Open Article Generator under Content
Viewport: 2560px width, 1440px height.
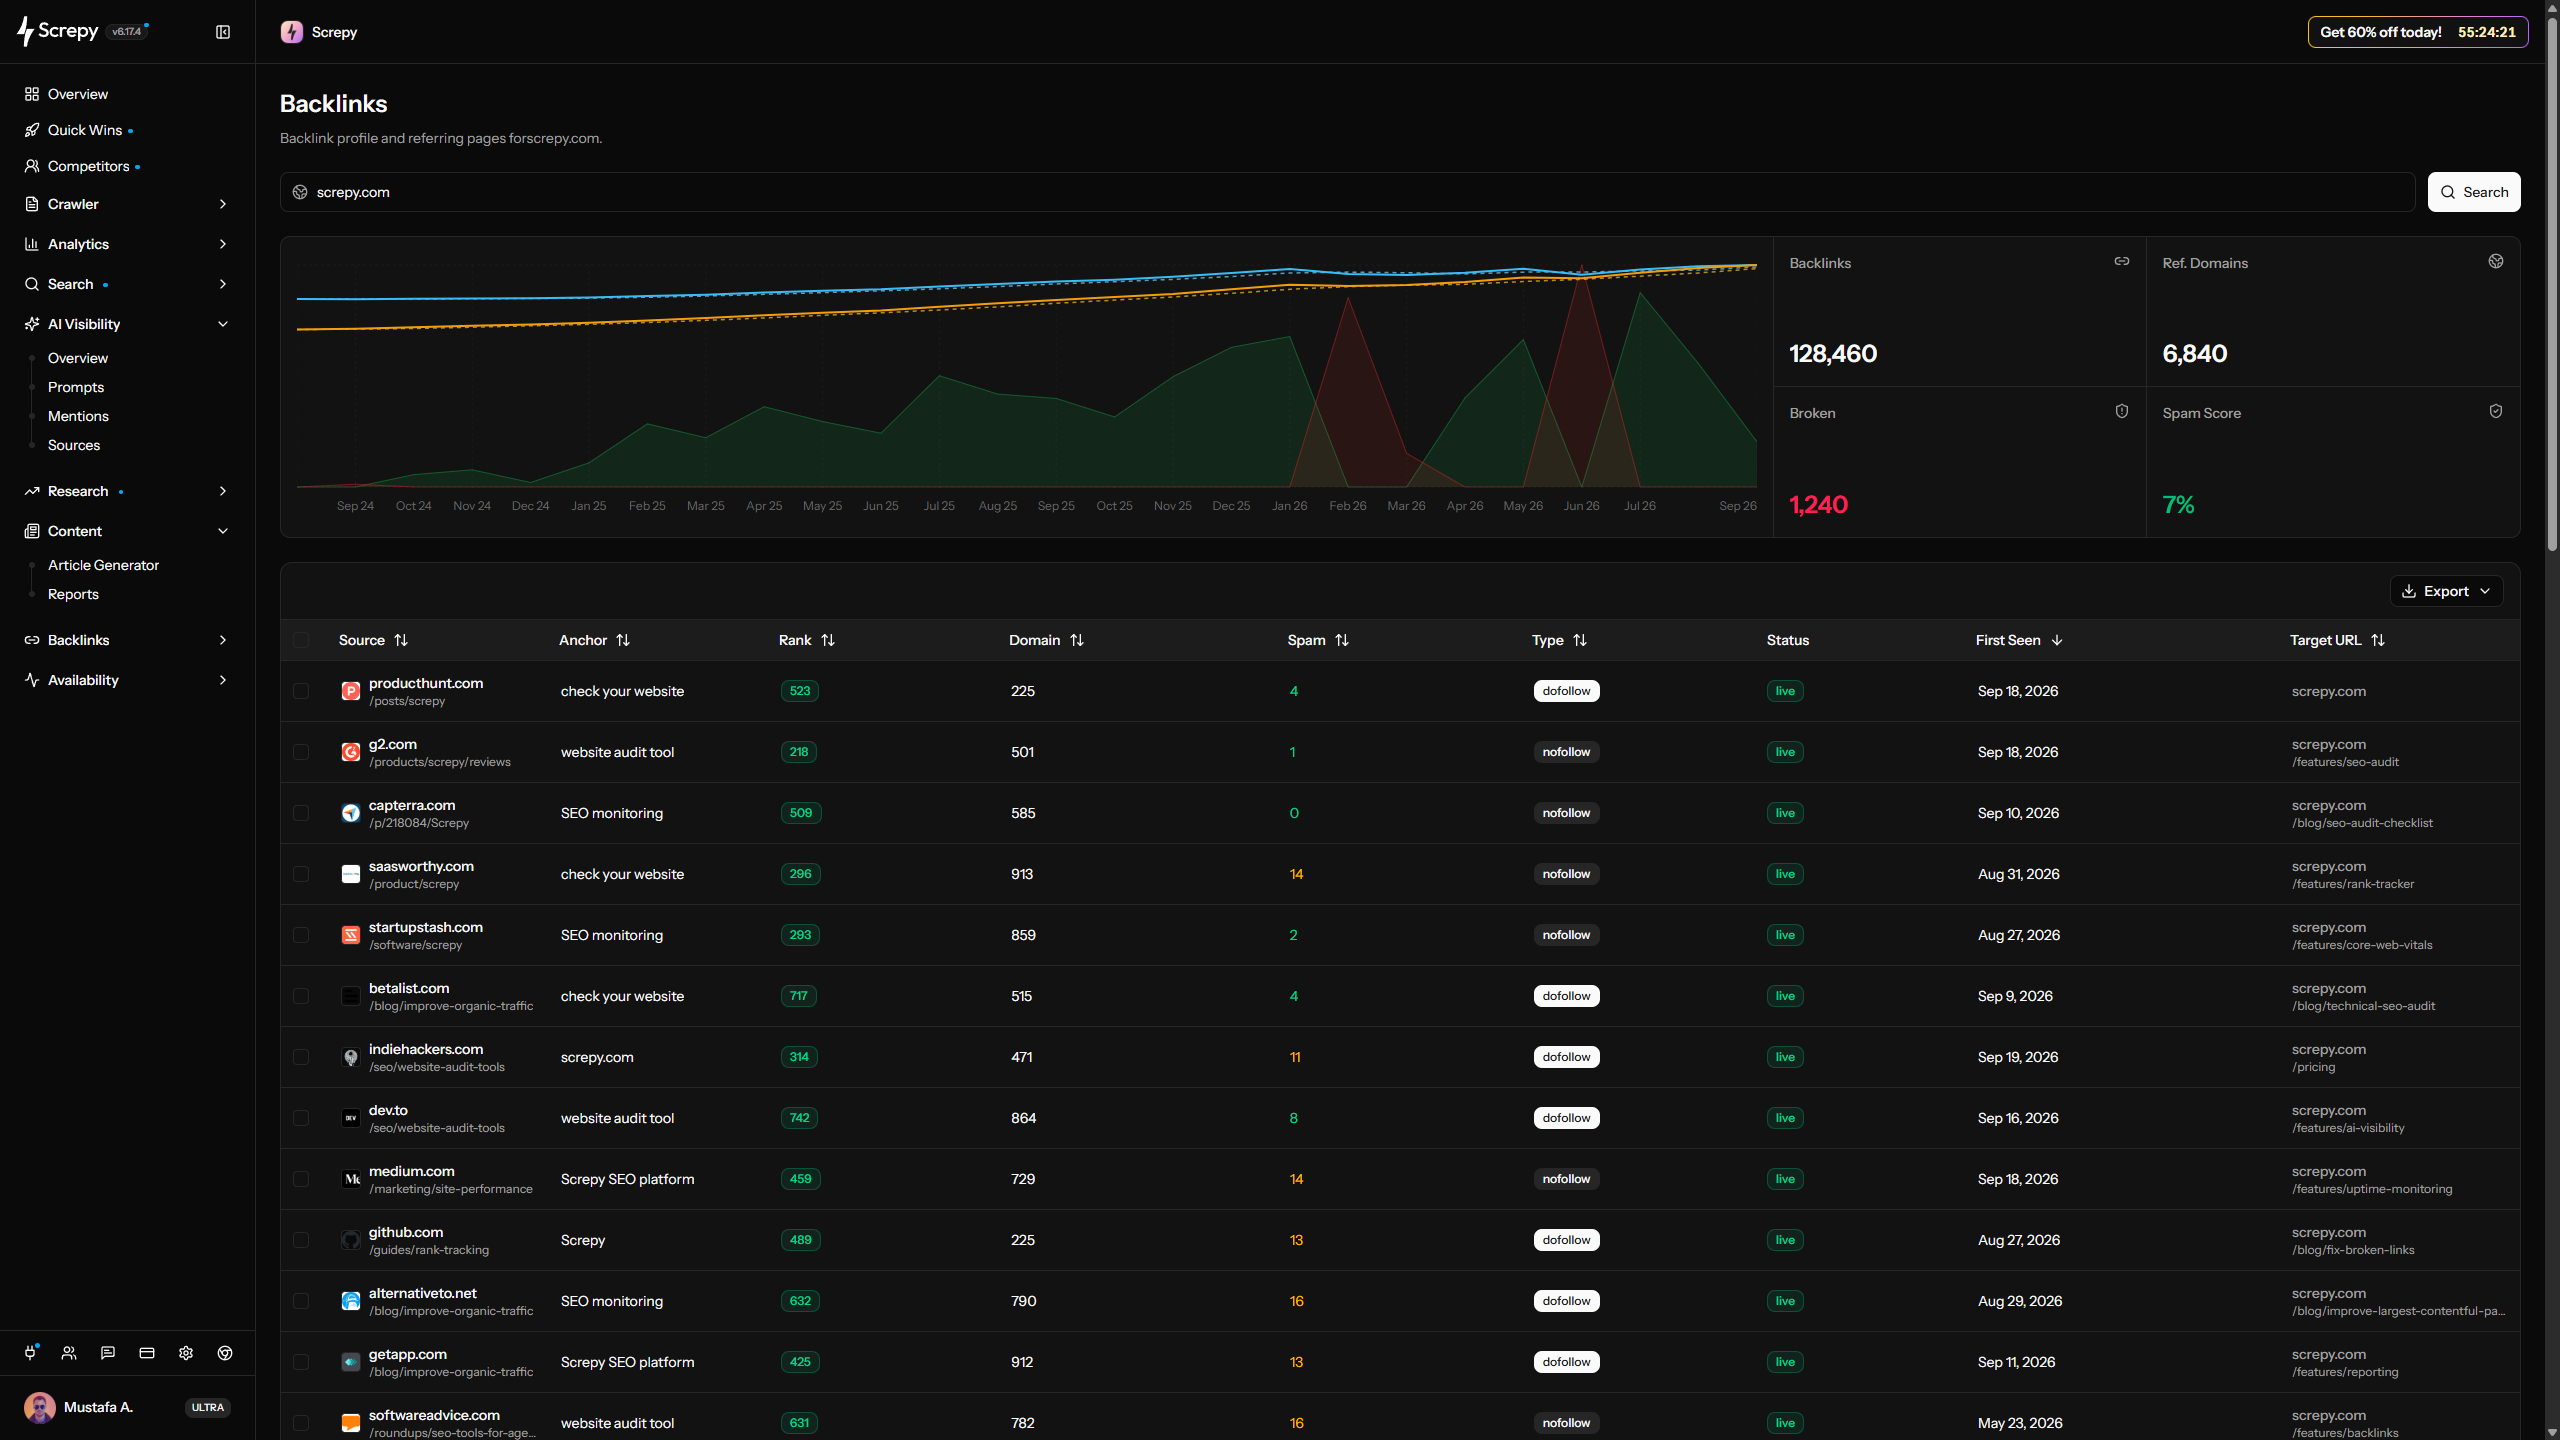coord(103,565)
